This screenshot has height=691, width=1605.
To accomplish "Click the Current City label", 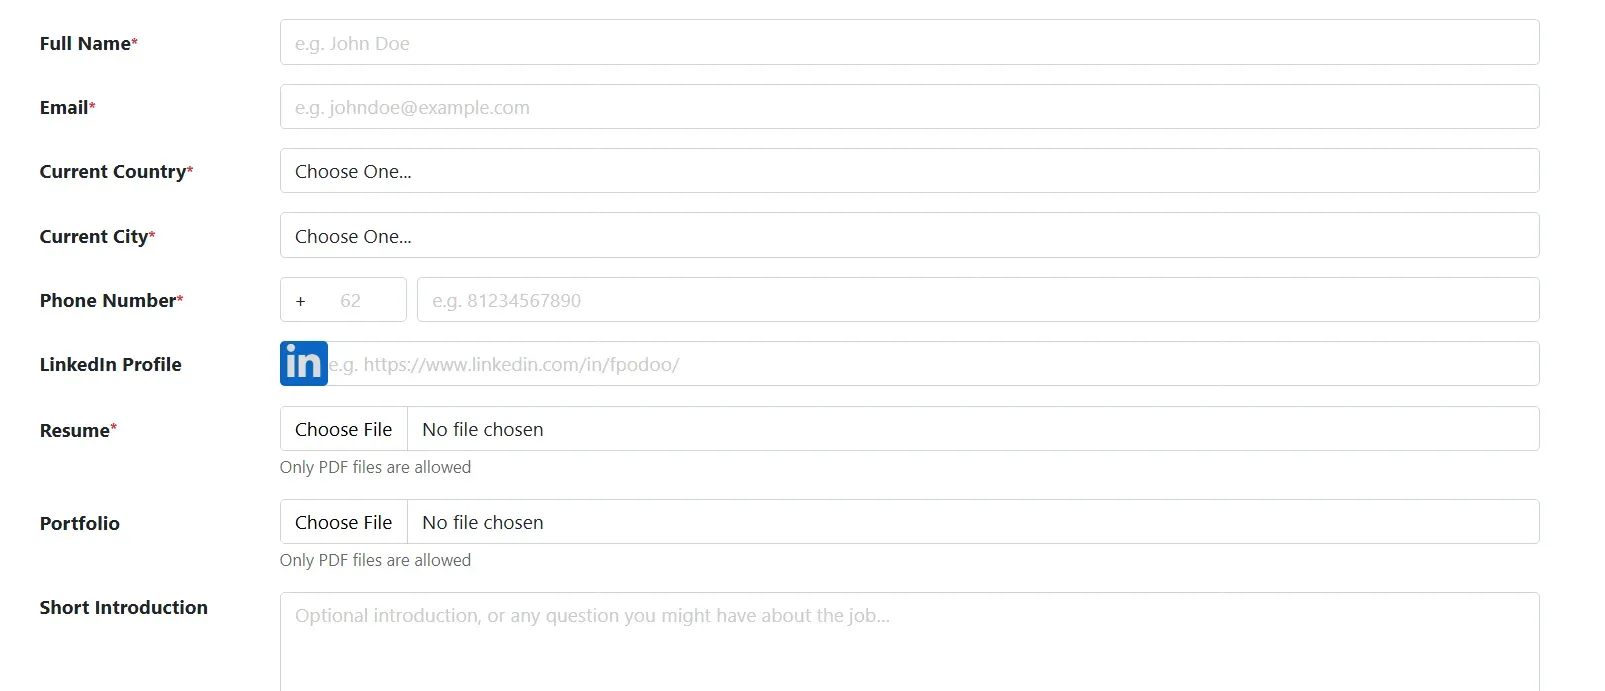I will point(94,237).
